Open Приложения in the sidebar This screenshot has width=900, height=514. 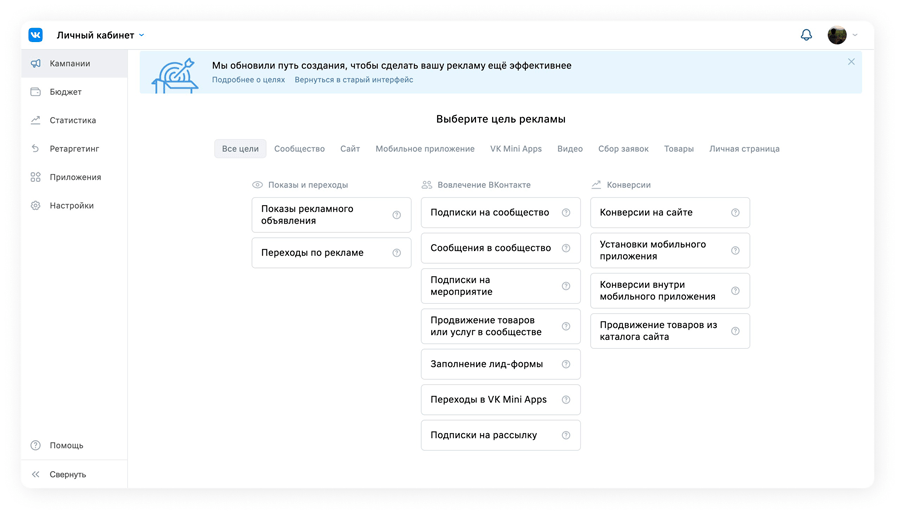point(75,177)
